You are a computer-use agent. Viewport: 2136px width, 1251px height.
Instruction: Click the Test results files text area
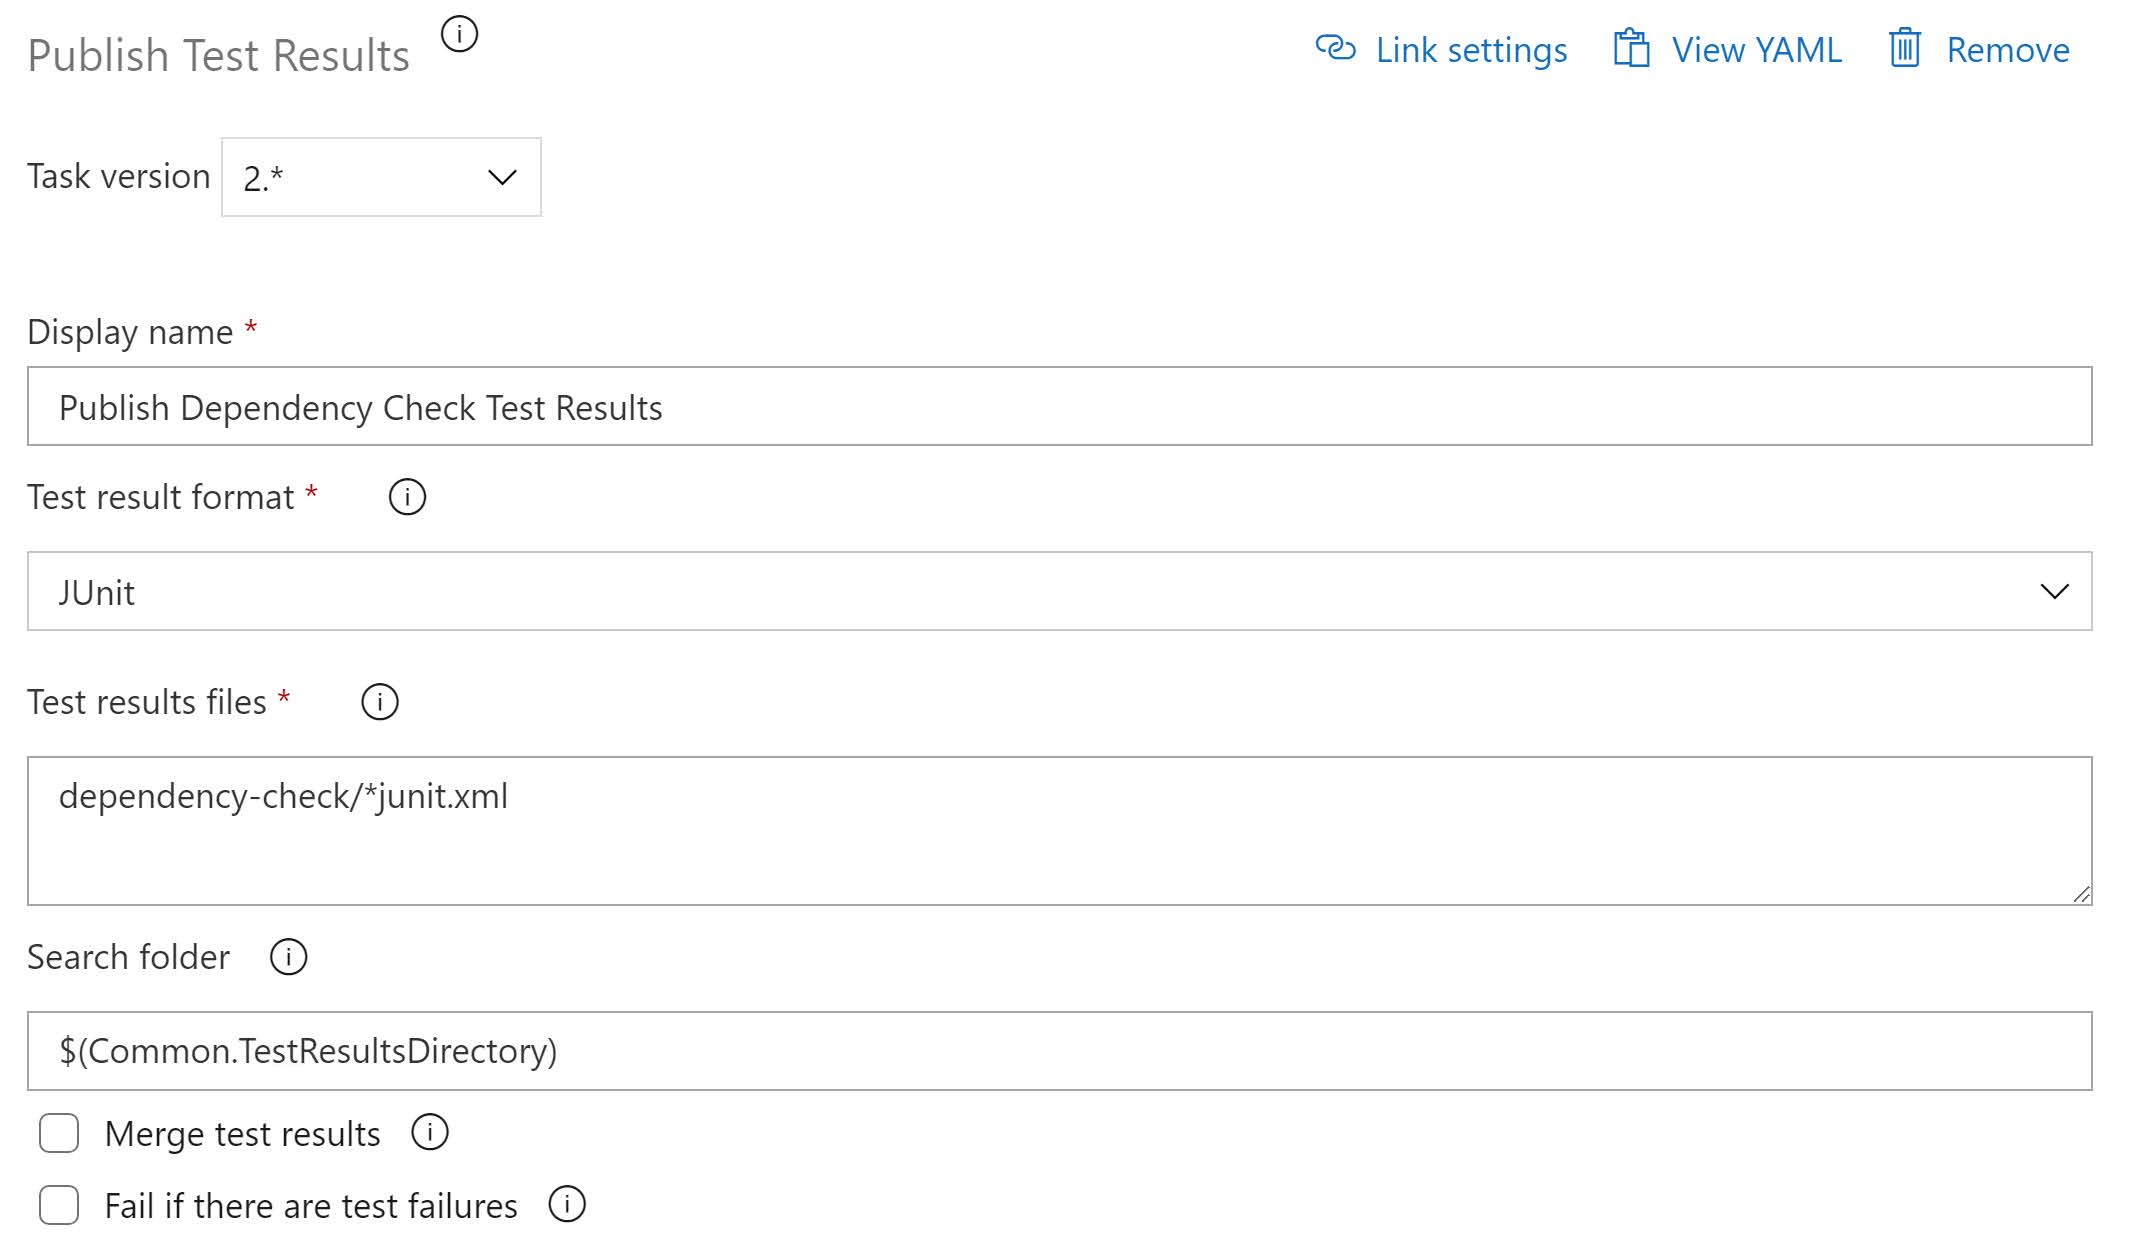pyautogui.click(x=1059, y=832)
